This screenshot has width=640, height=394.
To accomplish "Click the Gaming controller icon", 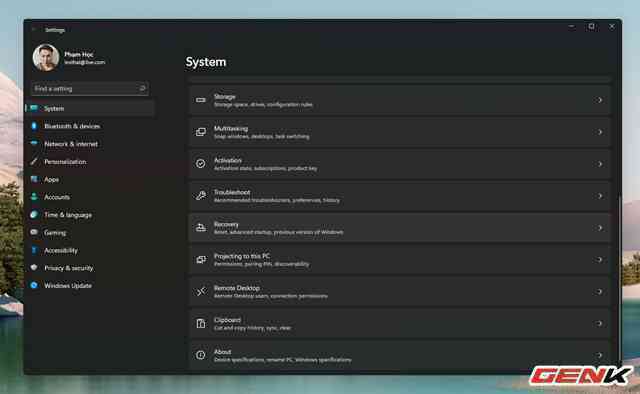I will (34, 232).
